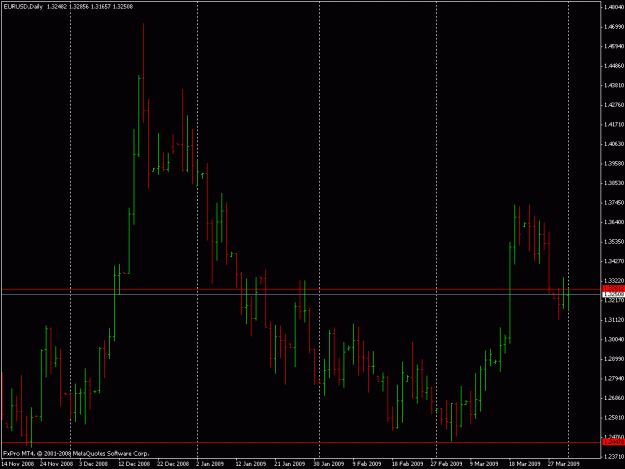This screenshot has width=625, height=469.
Task: Select the red horizontal line drawn at 1.24478
Action: coord(300,442)
